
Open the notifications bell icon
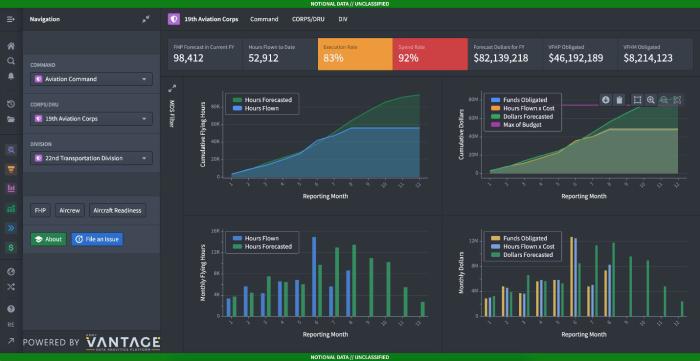[x=11, y=76]
